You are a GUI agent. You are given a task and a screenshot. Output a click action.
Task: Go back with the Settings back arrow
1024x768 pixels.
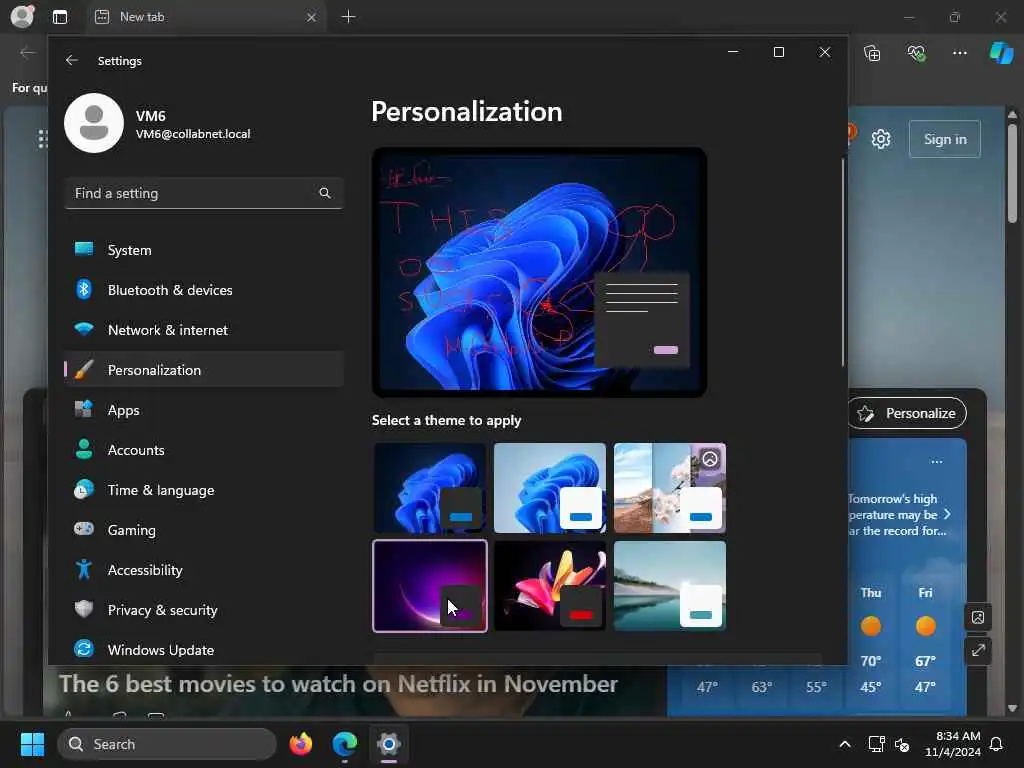pos(72,60)
